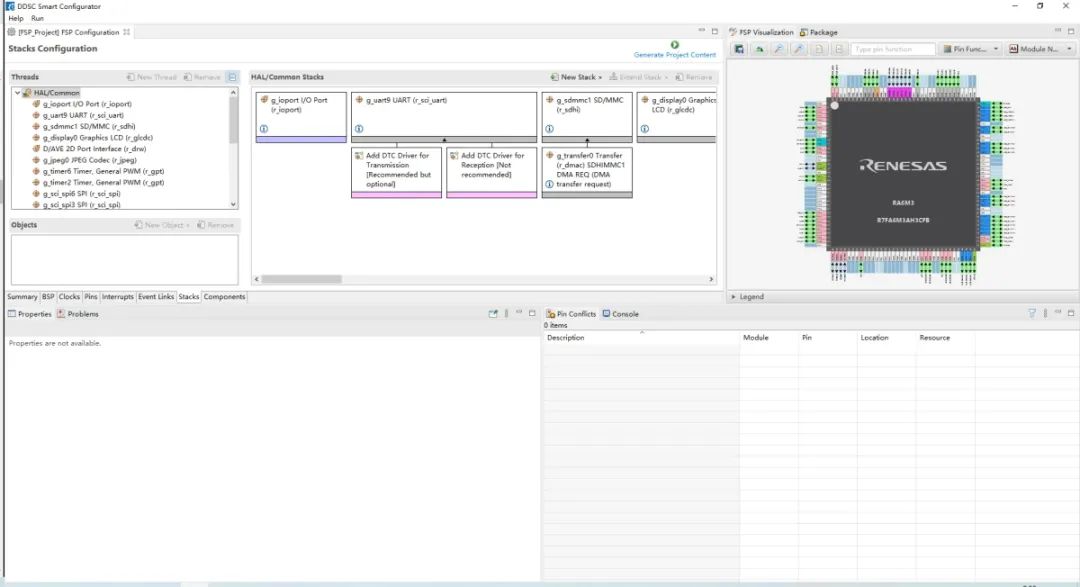Click the first icon in FSP Visualization toolbar
This screenshot has height=587, width=1080.
click(739, 49)
